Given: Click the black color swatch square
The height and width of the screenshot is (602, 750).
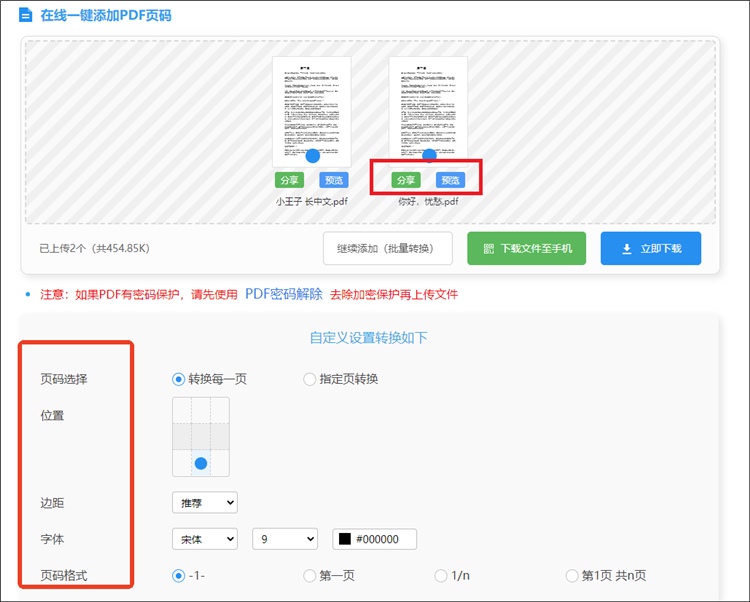Looking at the screenshot, I should click(x=345, y=539).
